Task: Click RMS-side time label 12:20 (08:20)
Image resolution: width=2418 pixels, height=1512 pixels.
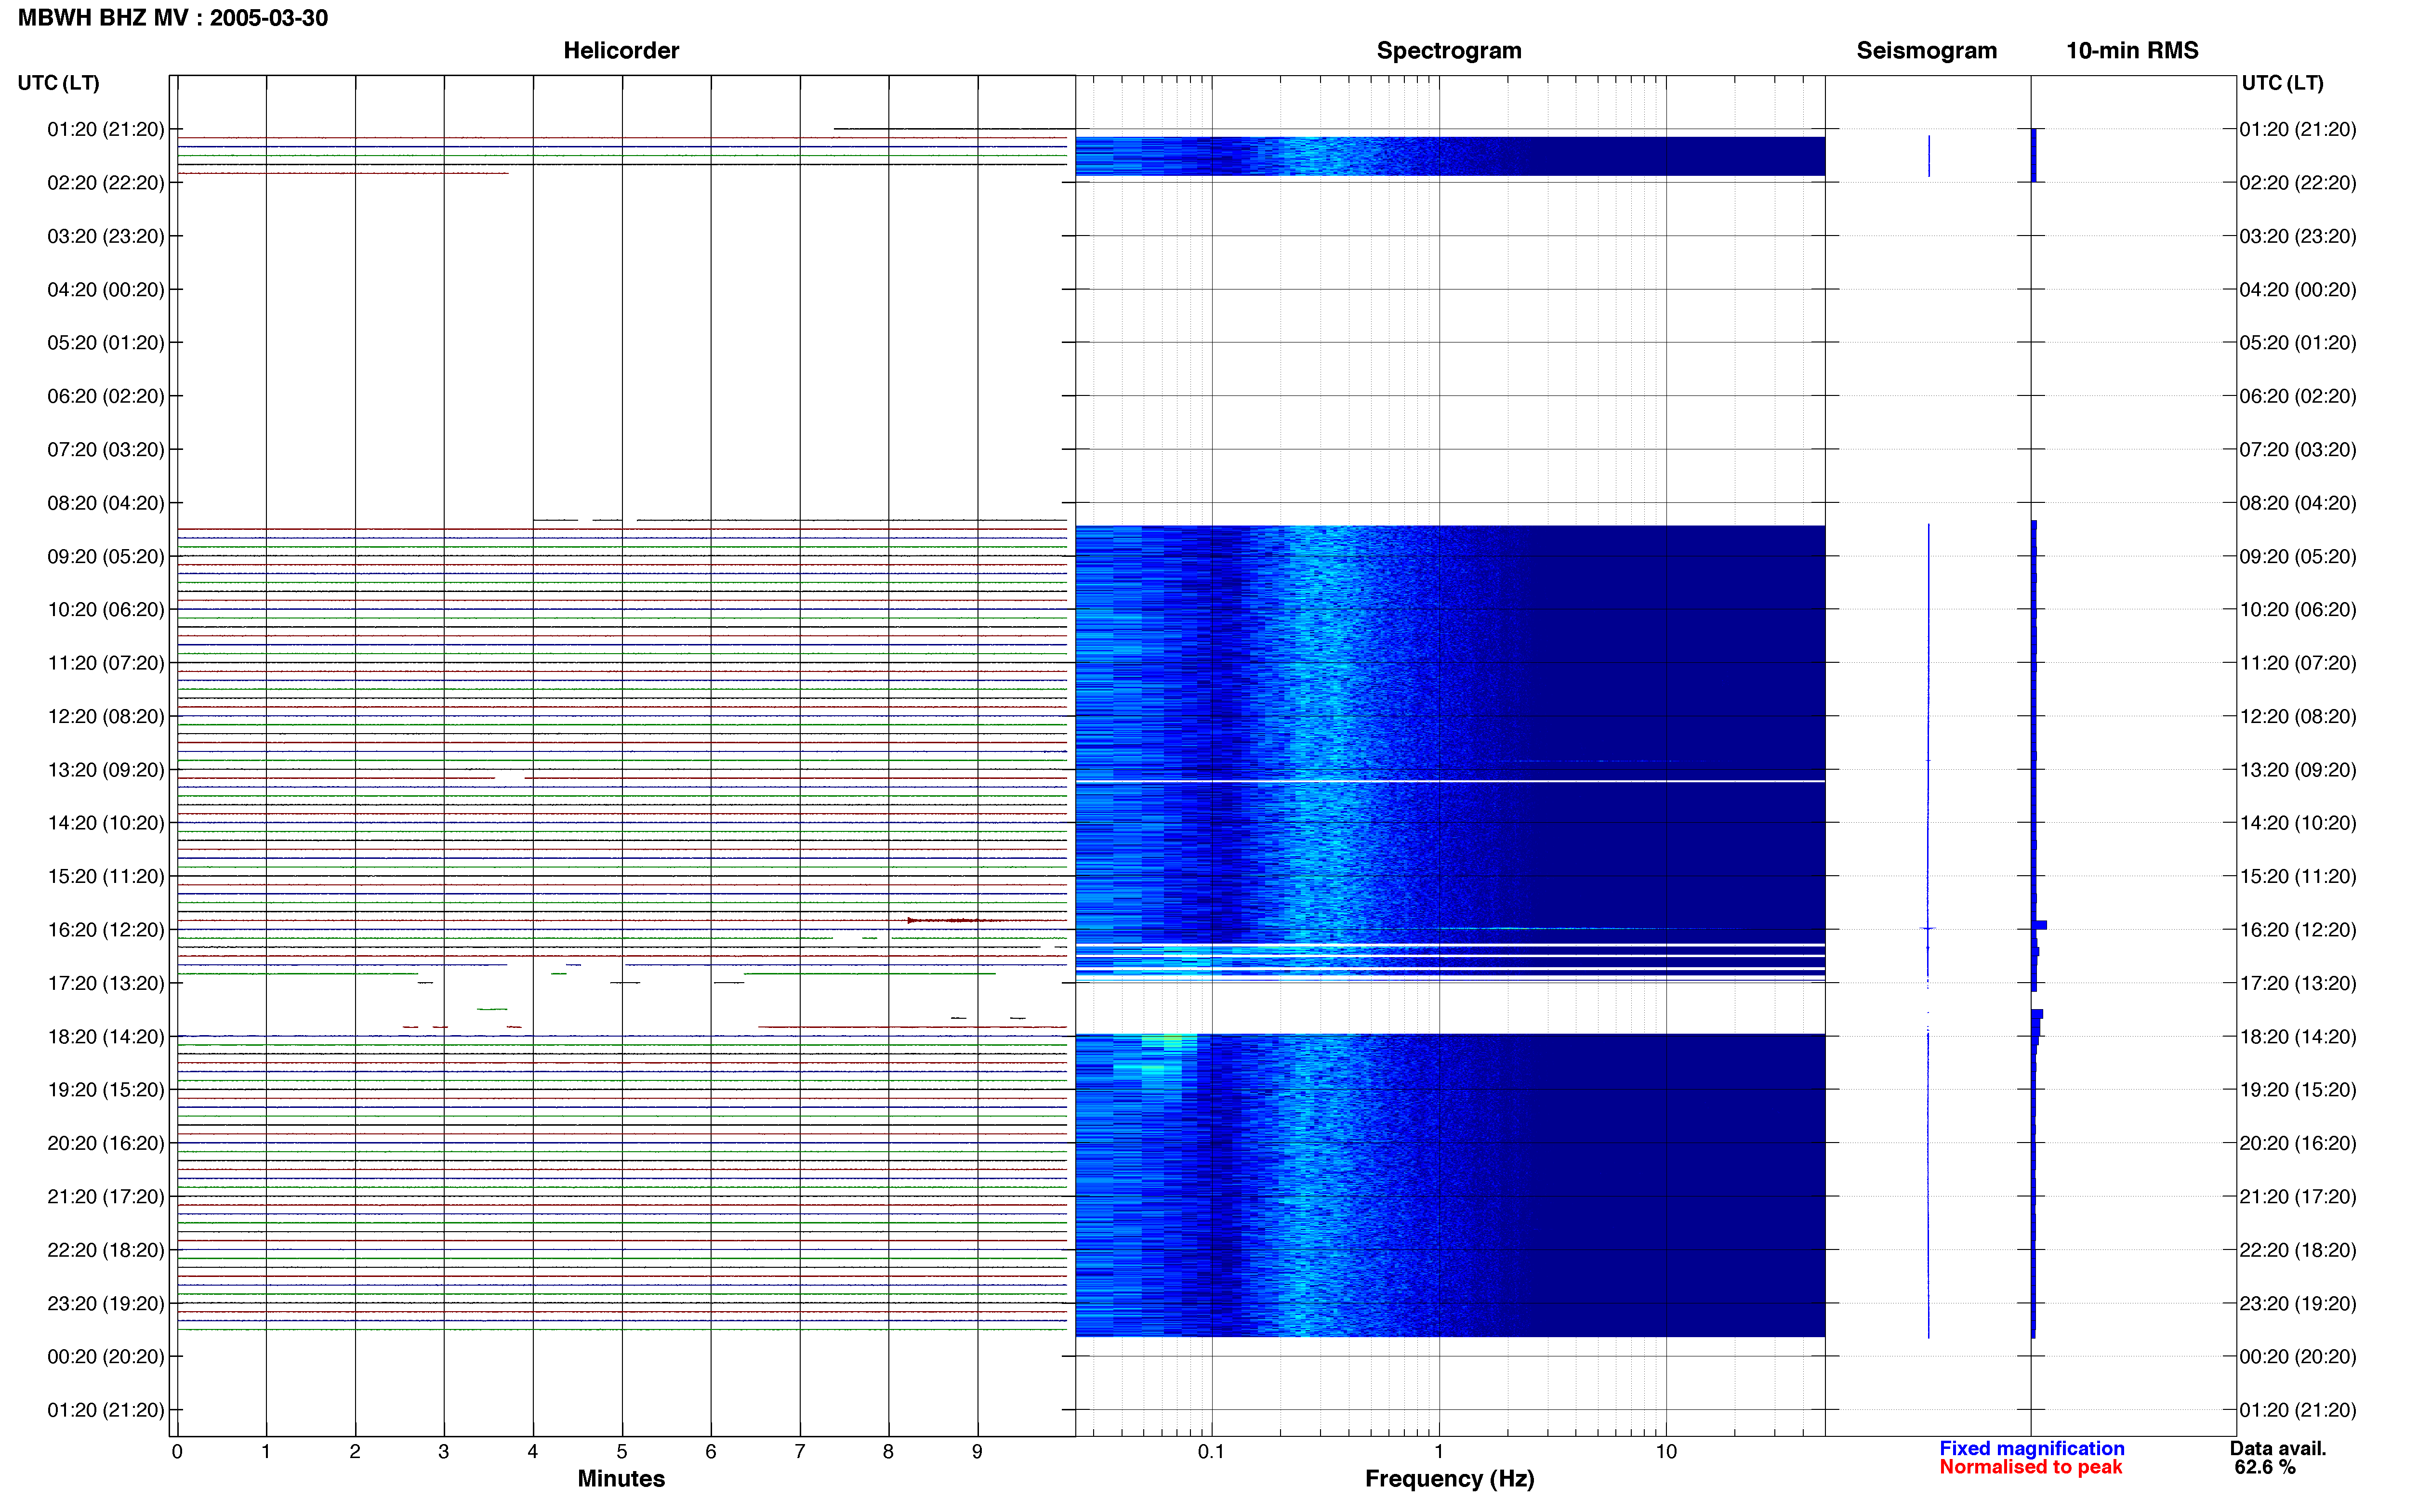Action: 2298,717
